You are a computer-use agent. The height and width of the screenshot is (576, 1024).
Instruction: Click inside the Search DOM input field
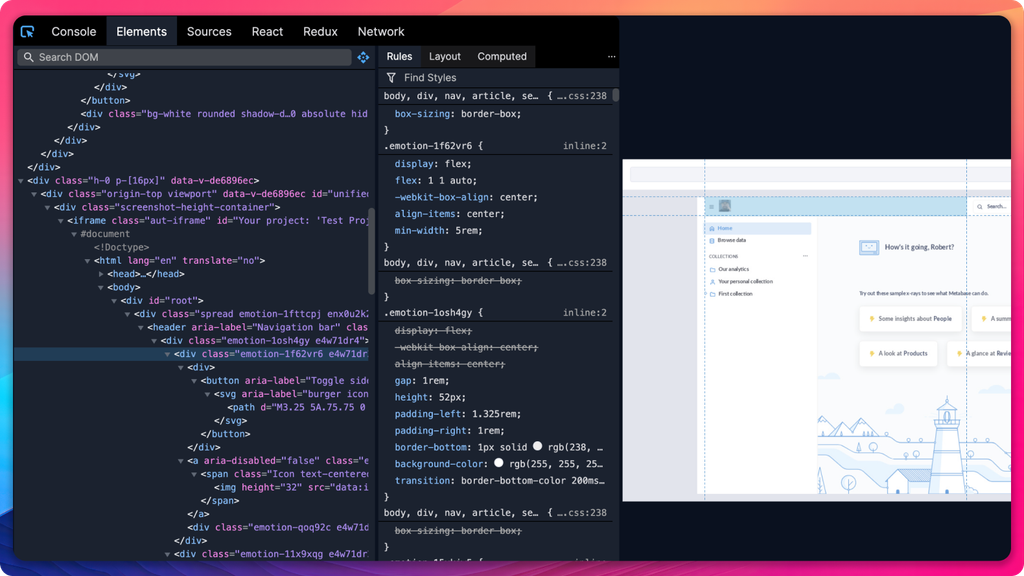[150, 57]
